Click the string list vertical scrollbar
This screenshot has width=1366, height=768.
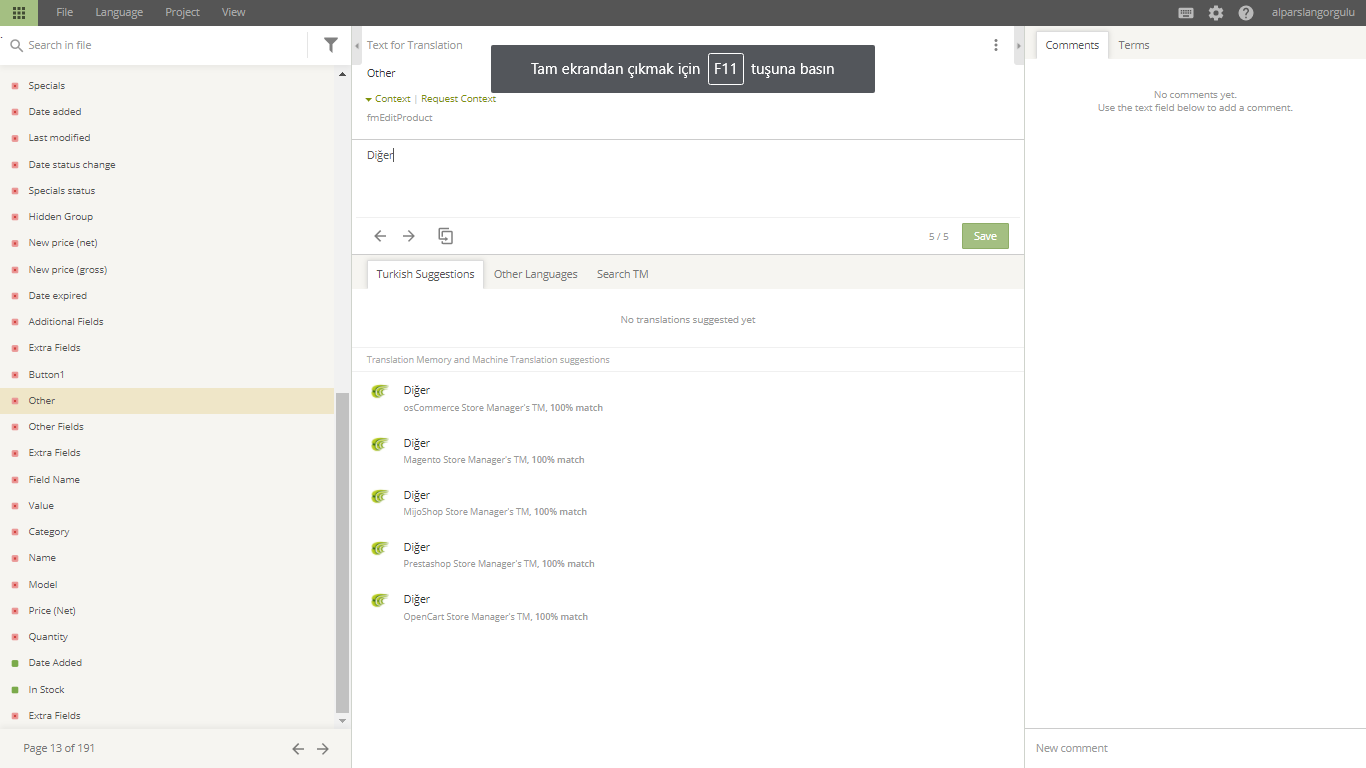point(342,550)
